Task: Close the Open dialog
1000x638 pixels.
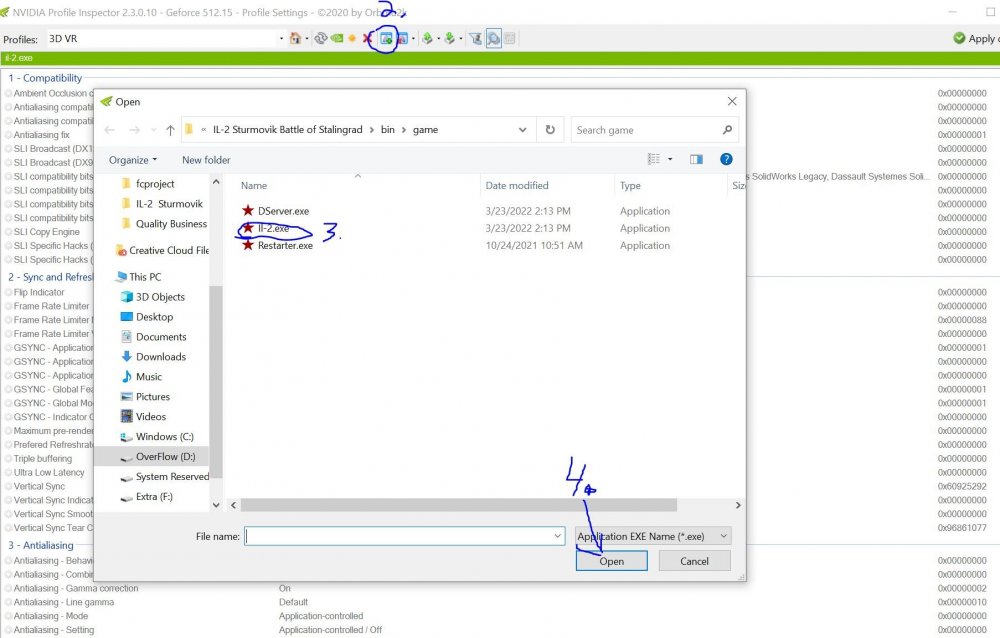Action: point(732,101)
